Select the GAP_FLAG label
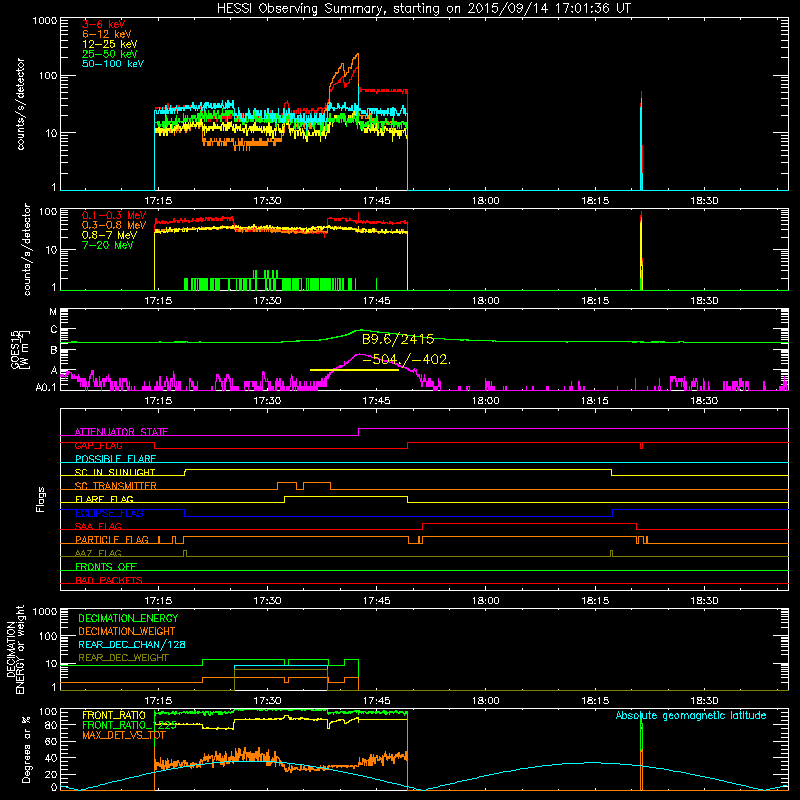Viewport: 800px width, 800px height. (x=98, y=445)
